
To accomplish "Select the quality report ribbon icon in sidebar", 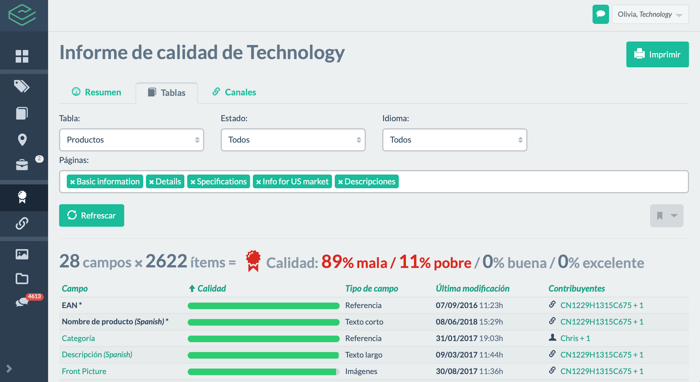I will (x=22, y=197).
